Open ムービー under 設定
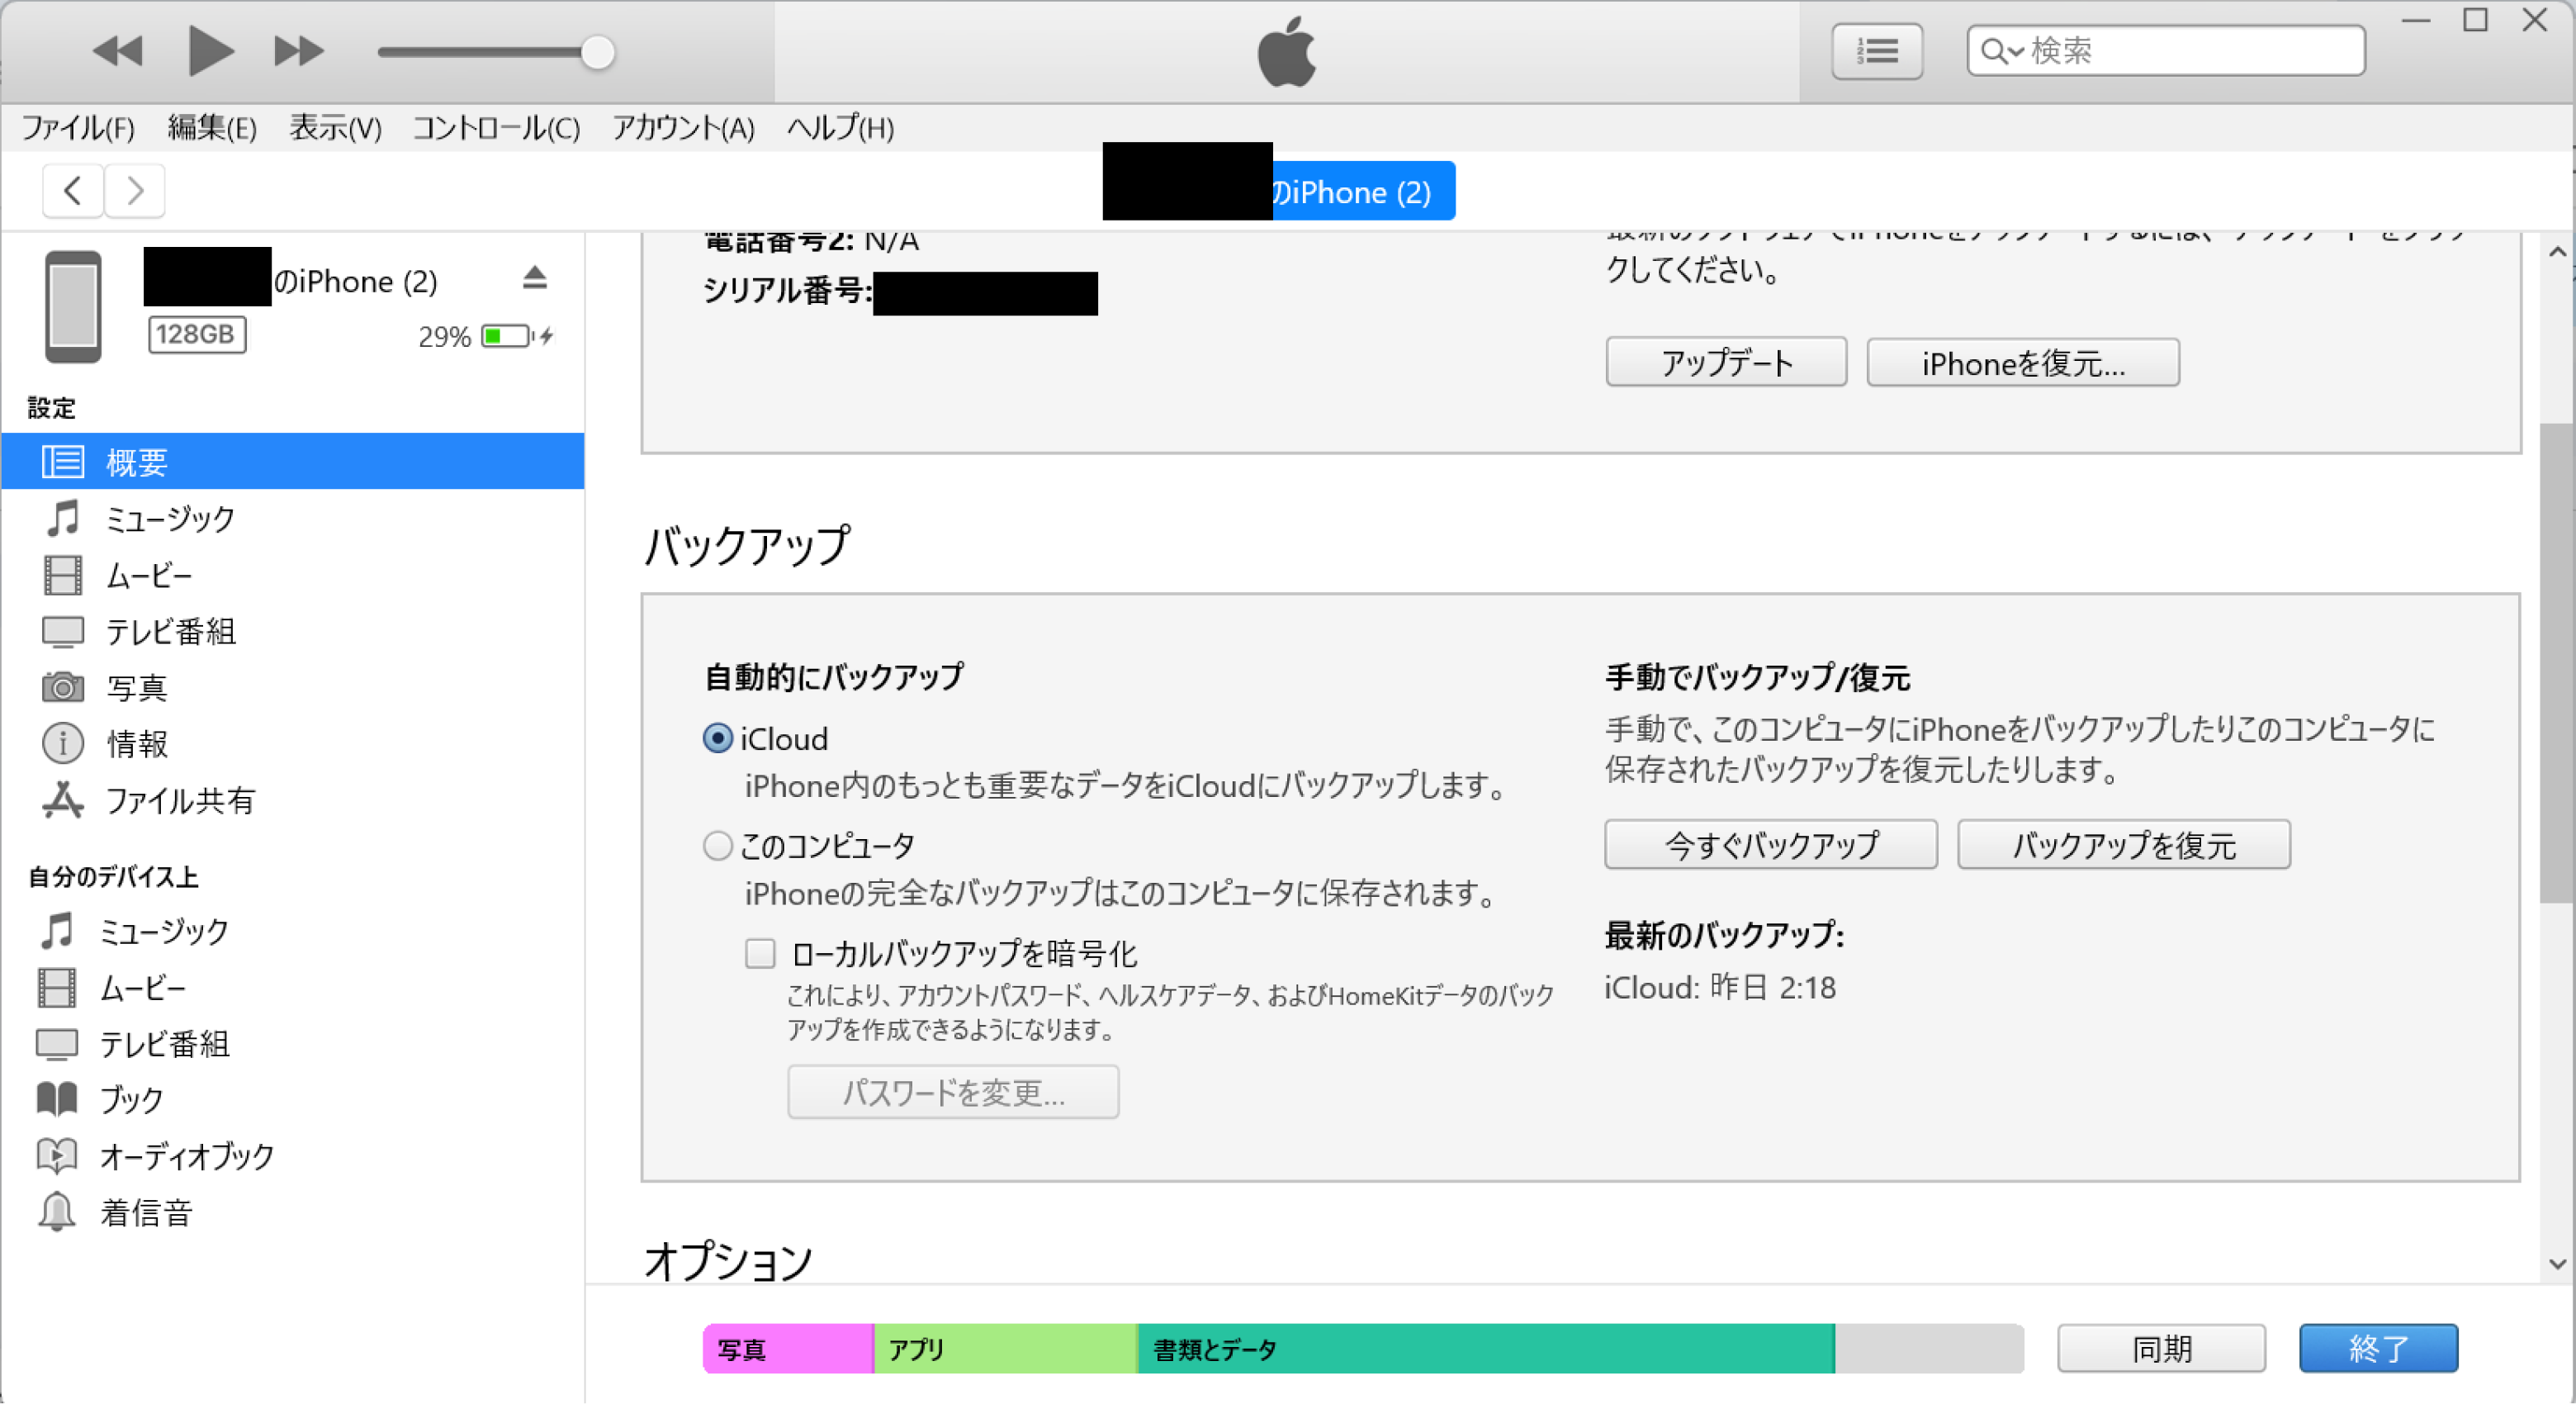The height and width of the screenshot is (1404, 2576). point(292,575)
